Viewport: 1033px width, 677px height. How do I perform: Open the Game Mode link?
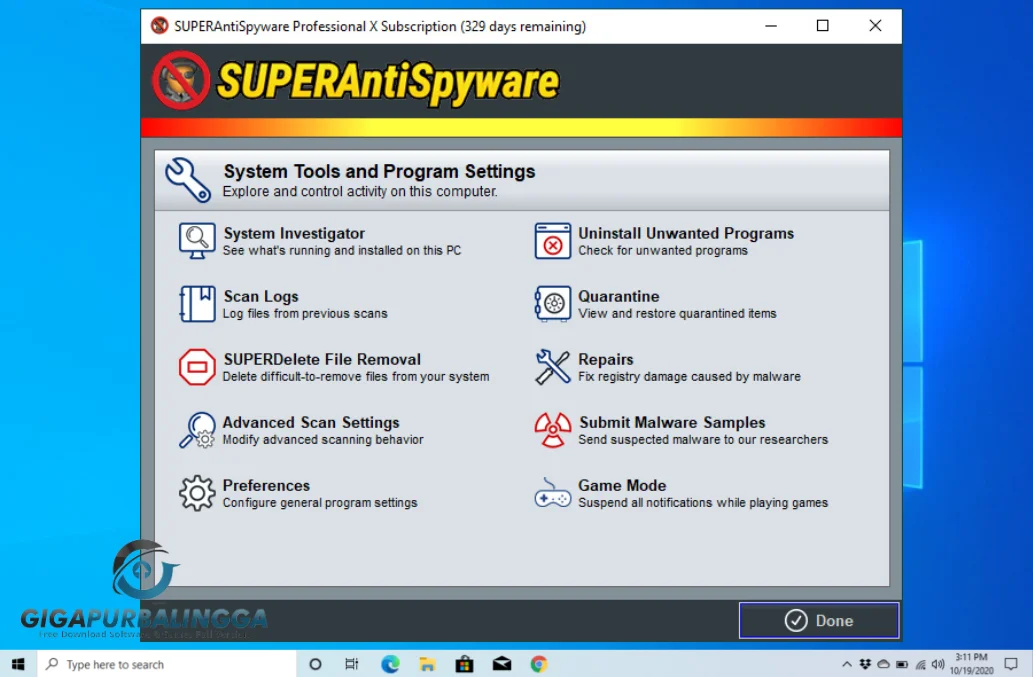[622, 485]
